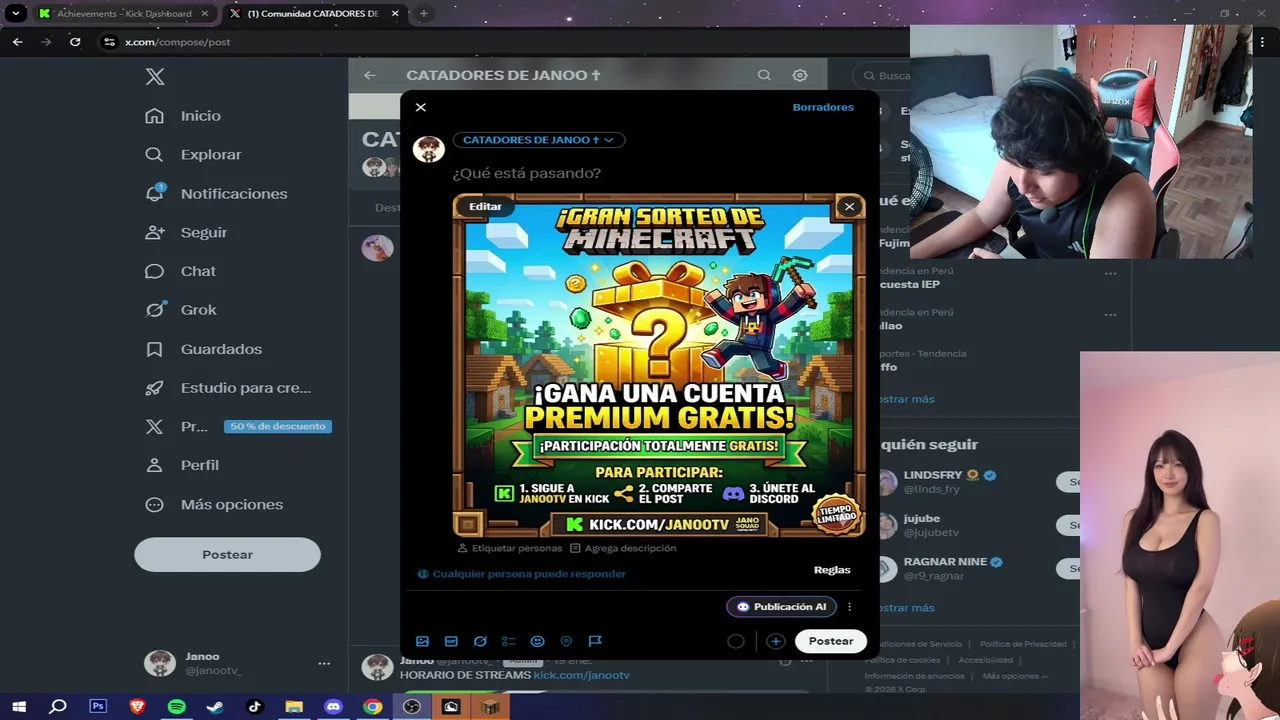Click the 50 % de descuento badge
This screenshot has width=1280, height=720.
click(x=277, y=426)
